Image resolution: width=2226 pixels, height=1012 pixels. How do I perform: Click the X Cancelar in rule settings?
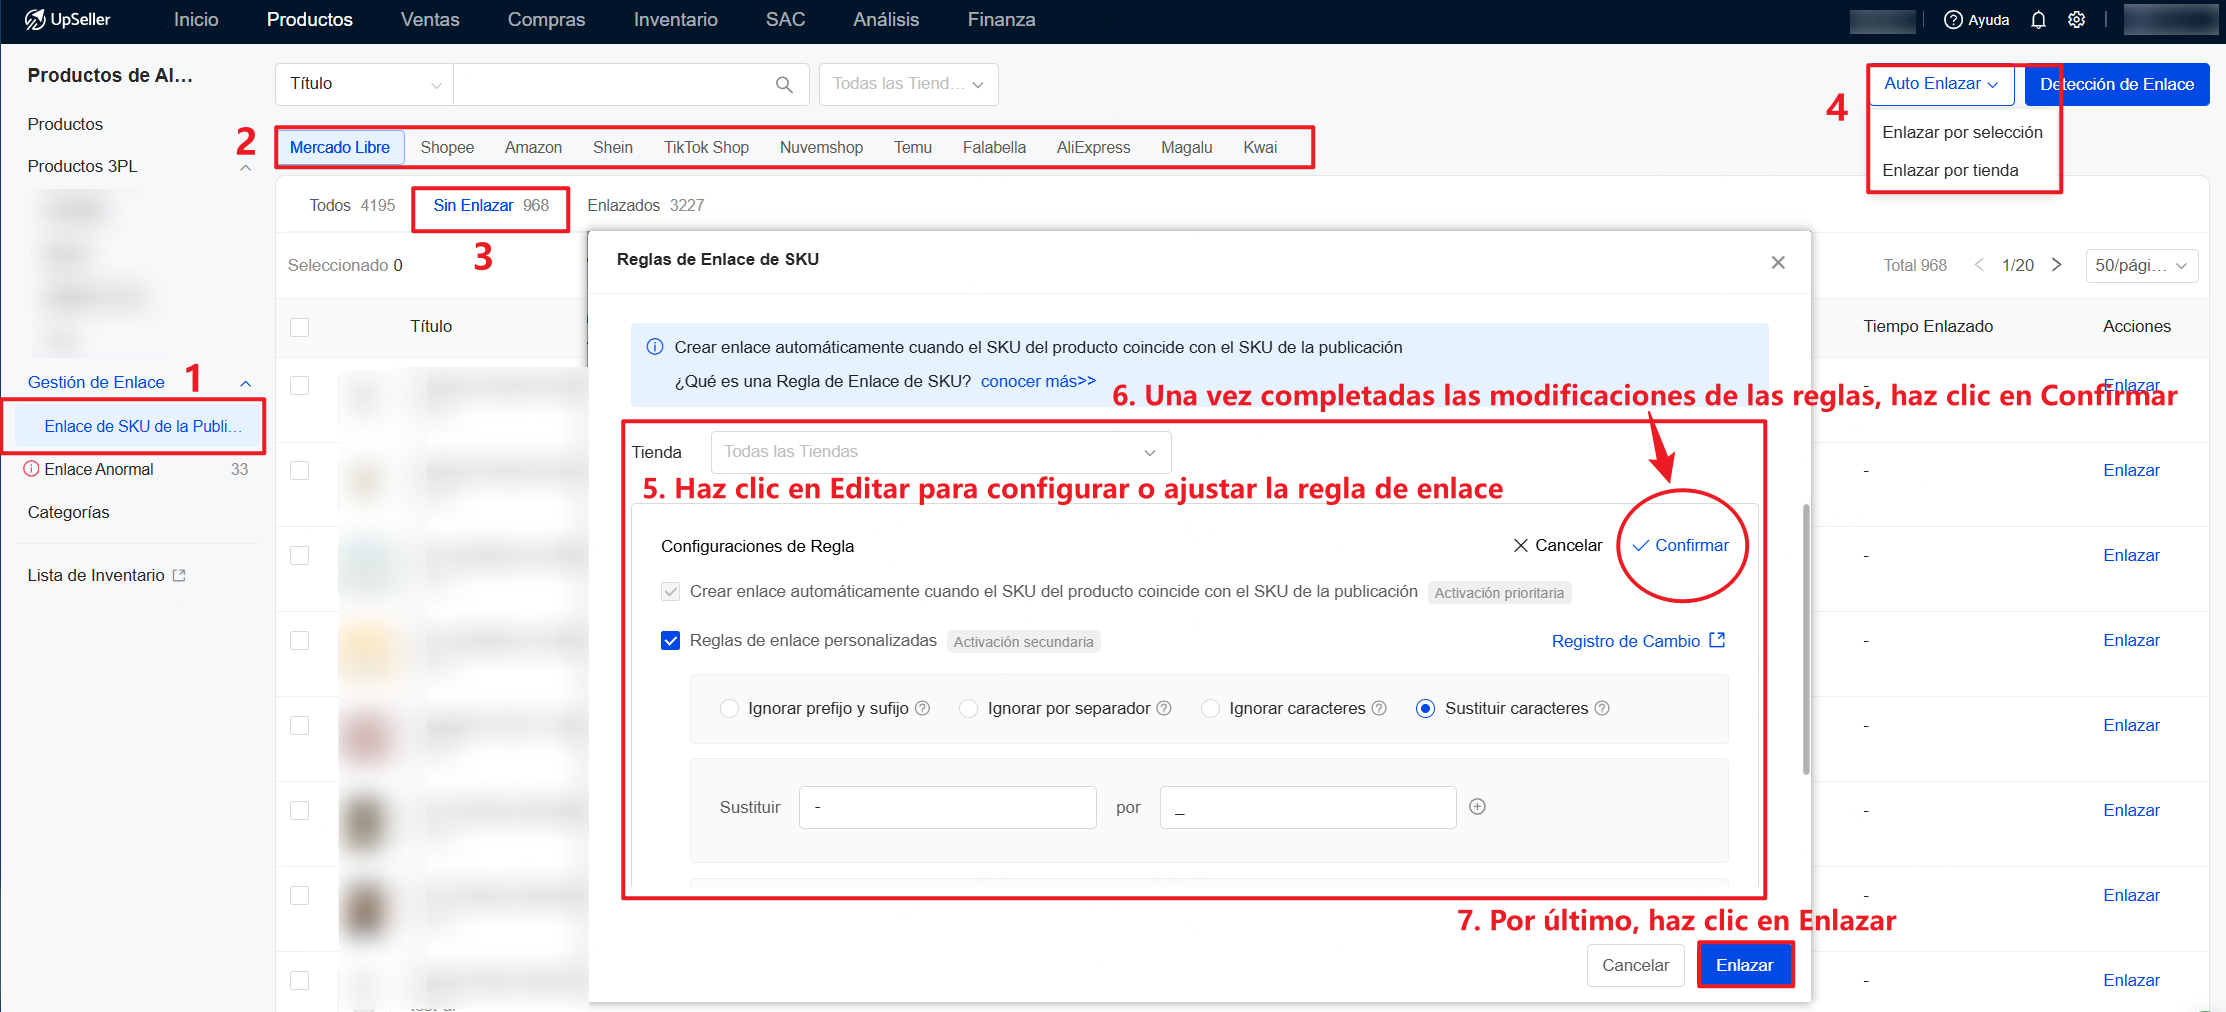(x=1557, y=545)
